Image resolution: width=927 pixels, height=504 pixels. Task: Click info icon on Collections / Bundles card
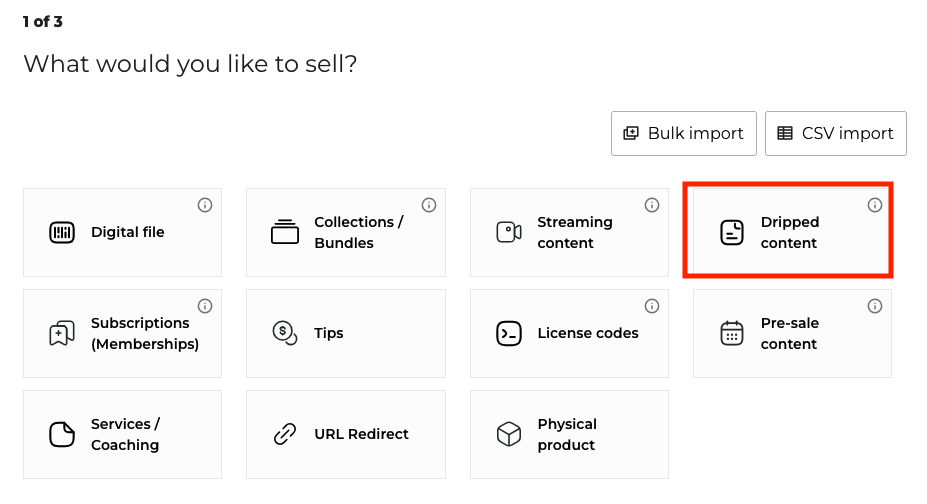(429, 205)
